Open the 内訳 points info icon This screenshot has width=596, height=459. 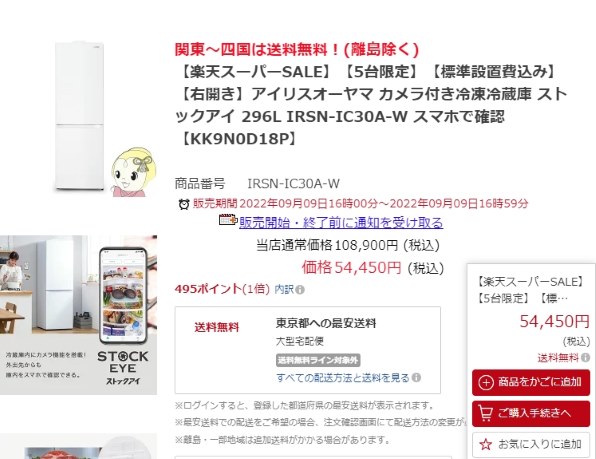point(300,290)
